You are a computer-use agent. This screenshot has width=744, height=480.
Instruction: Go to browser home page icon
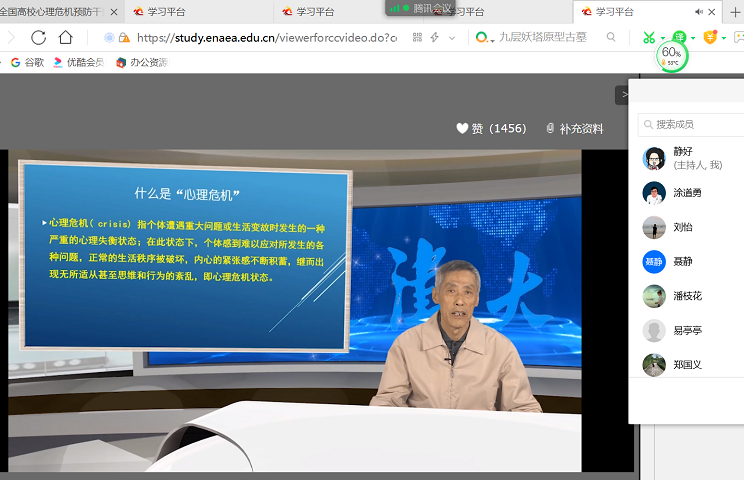(x=66, y=38)
